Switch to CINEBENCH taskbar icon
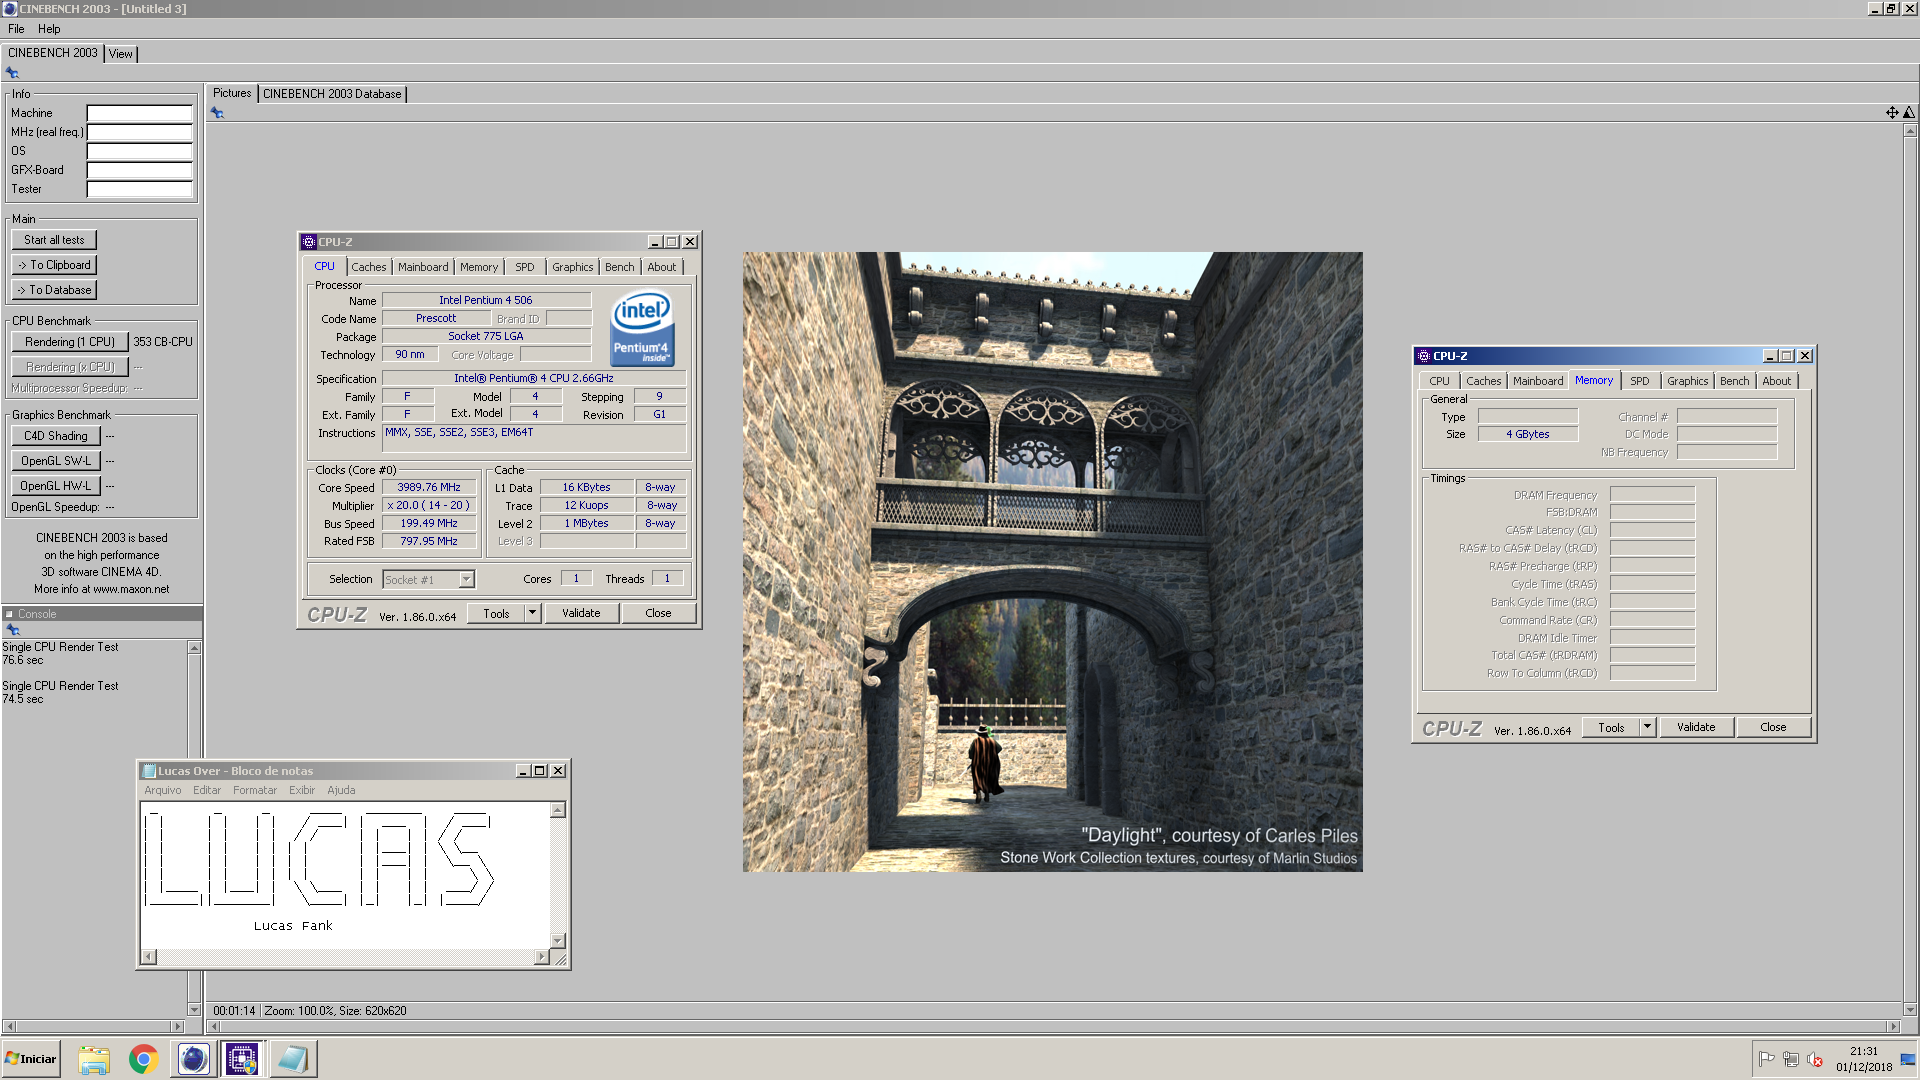 pos(194,1059)
